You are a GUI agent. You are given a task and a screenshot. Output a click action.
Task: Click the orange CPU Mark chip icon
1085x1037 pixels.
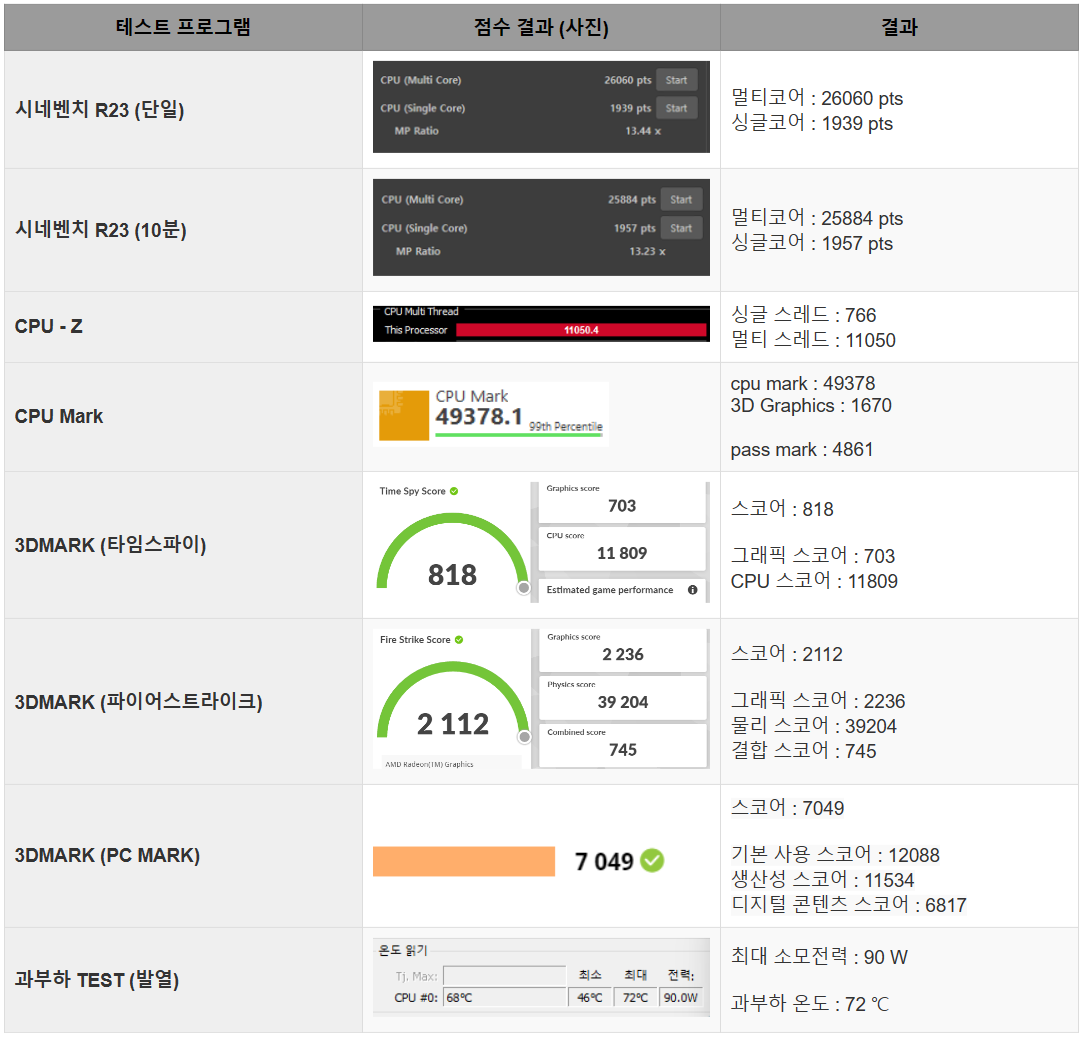pos(403,415)
